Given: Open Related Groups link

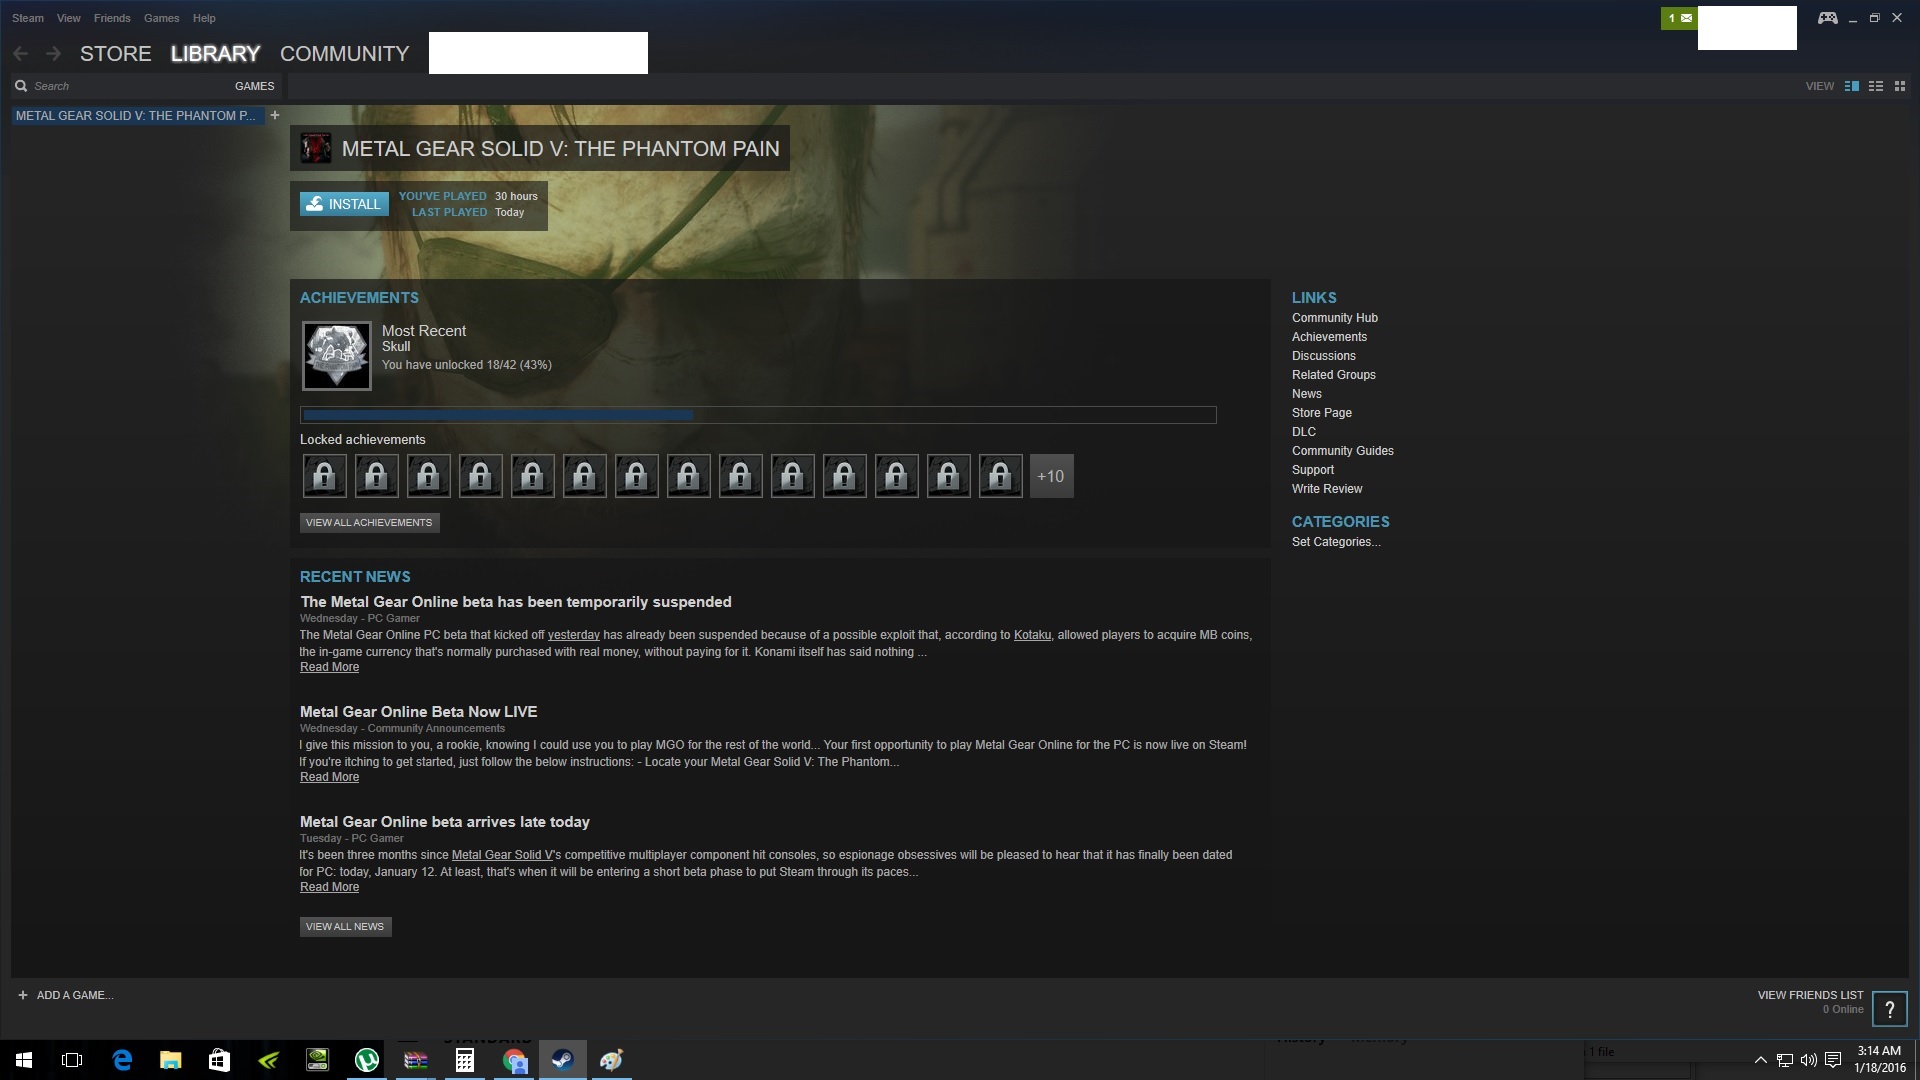Looking at the screenshot, I should [x=1334, y=375].
